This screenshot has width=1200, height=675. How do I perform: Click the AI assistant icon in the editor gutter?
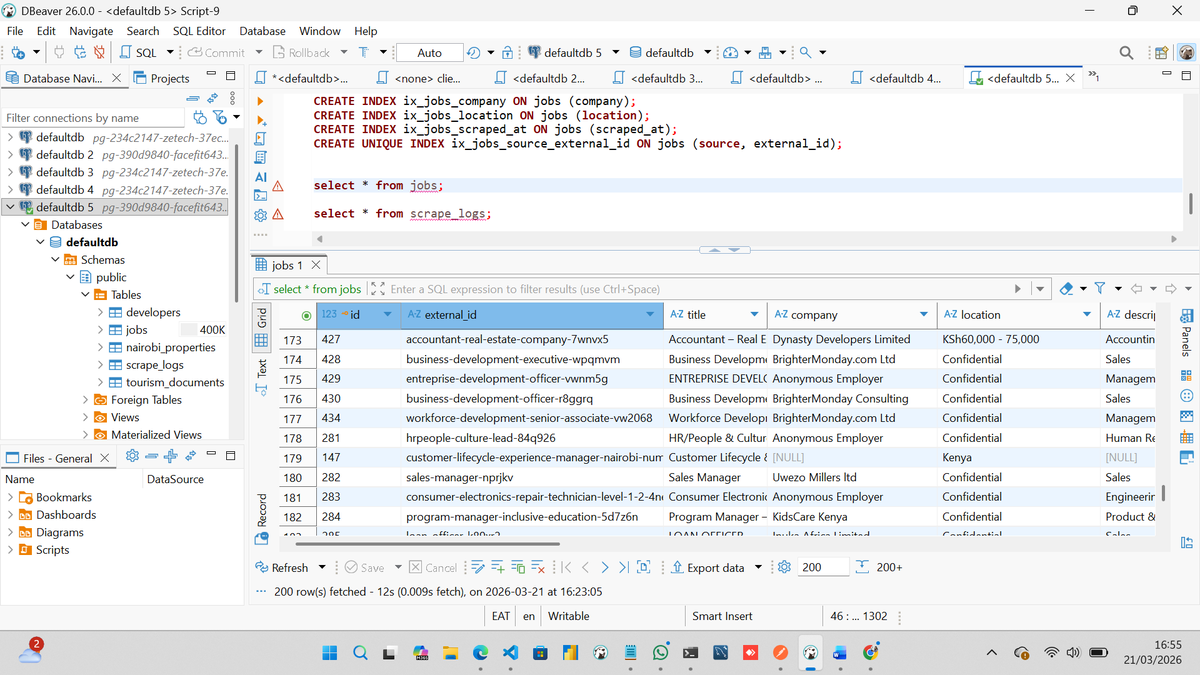[x=261, y=176]
